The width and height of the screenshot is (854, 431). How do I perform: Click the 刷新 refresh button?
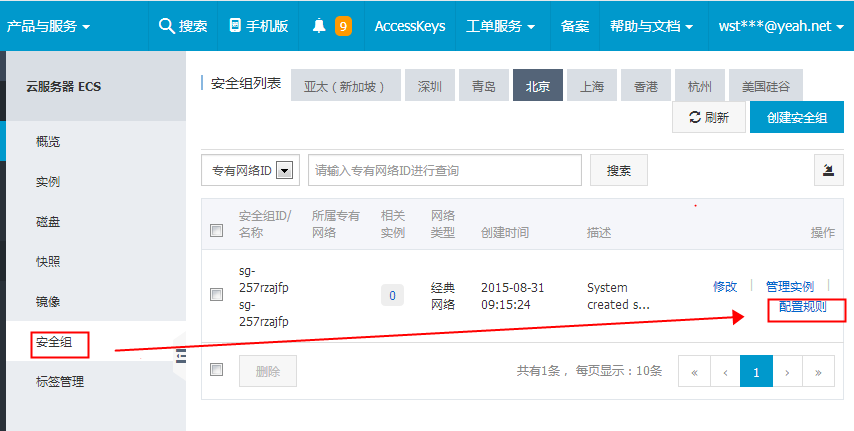click(709, 118)
